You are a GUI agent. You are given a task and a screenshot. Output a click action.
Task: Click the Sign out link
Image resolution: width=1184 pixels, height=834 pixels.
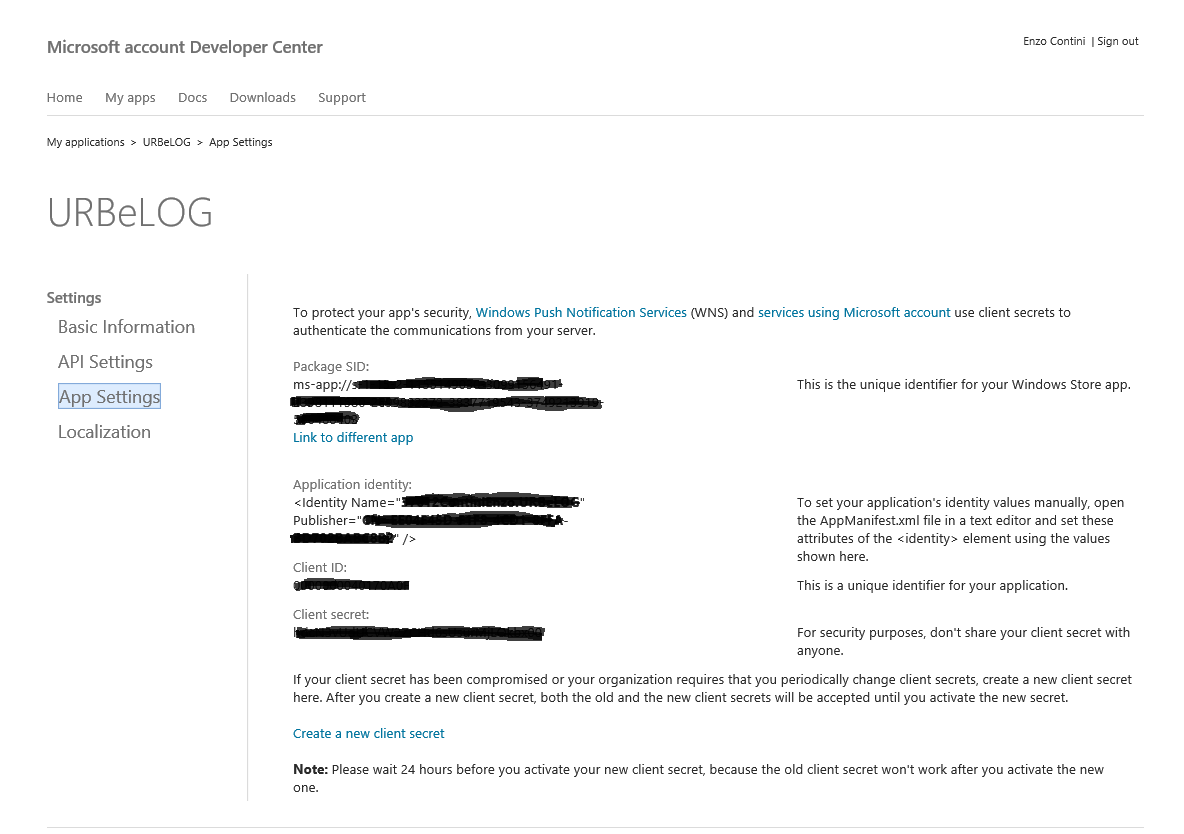tap(1117, 41)
